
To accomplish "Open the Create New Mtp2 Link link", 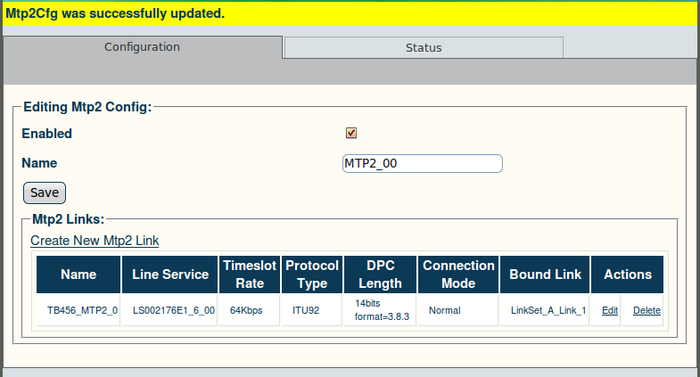I will tap(95, 240).
